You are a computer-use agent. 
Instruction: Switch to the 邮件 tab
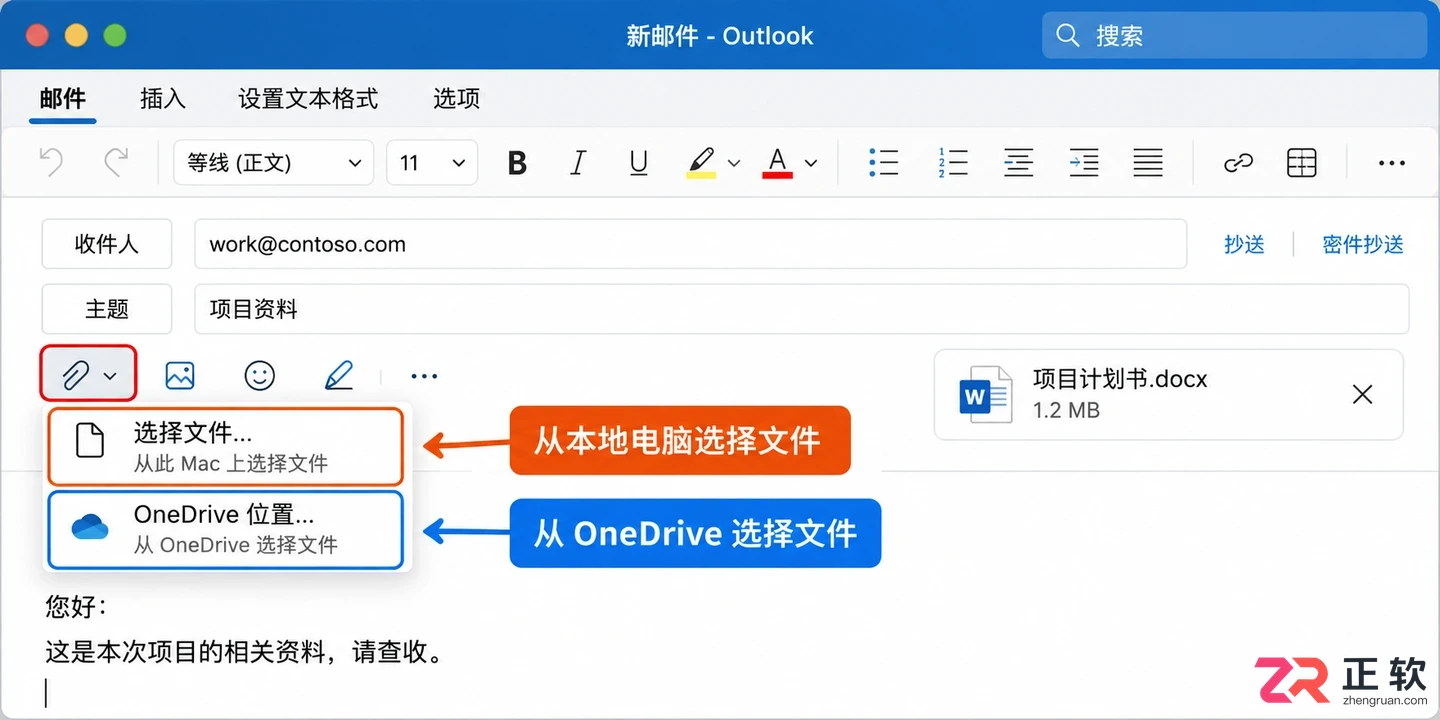click(63, 98)
